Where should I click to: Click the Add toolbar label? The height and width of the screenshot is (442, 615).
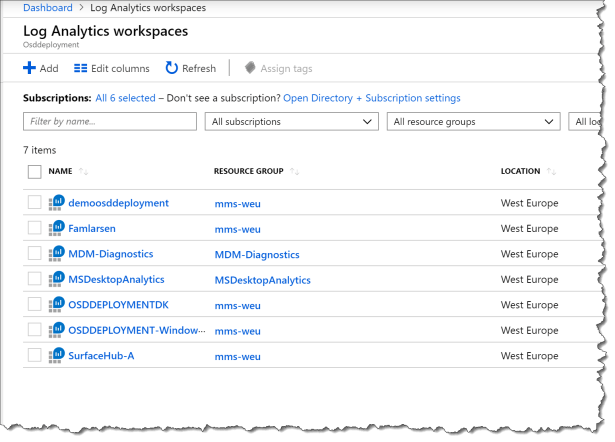(49, 69)
